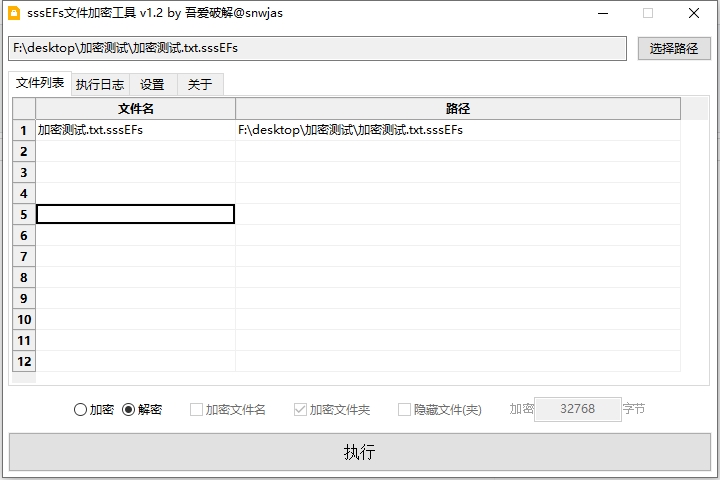720x480 pixels.
Task: Select row header 10
Action: point(24,319)
